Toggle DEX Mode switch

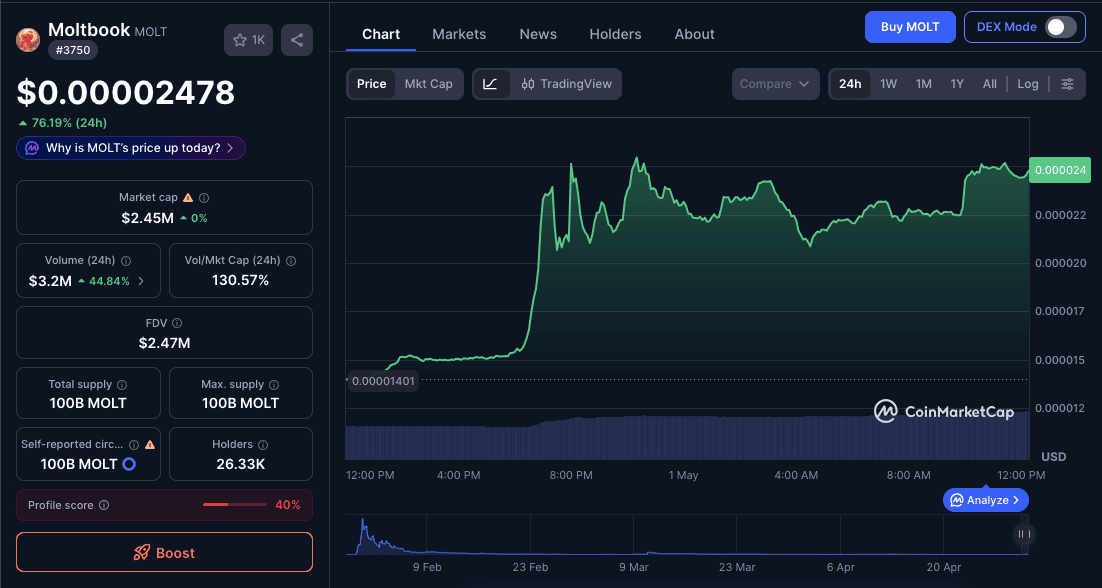[x=1061, y=27]
